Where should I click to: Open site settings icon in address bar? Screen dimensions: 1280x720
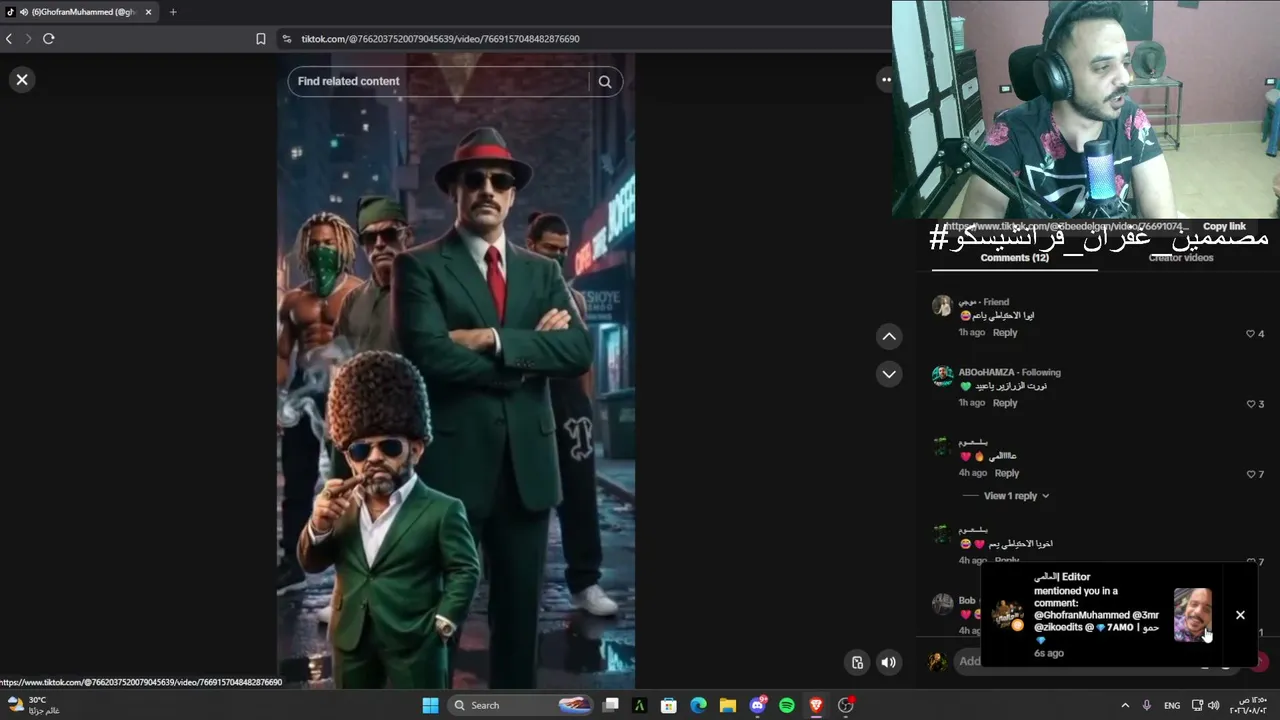pos(287,39)
